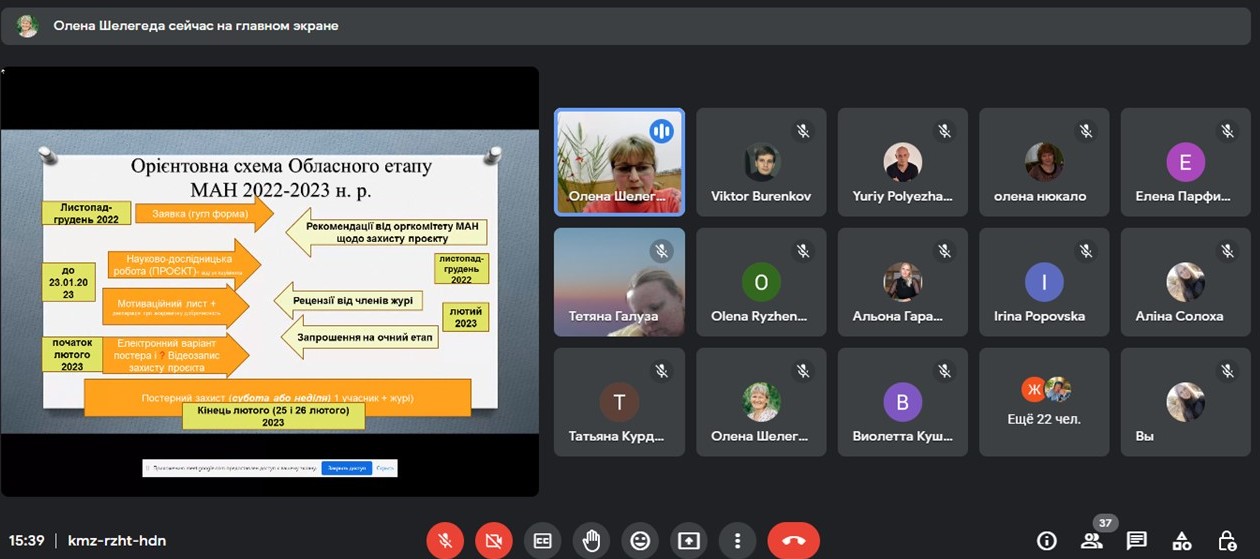1260x559 pixels.
Task: Click the Олена Шелегеда speaking video tile
Action: [x=619, y=162]
